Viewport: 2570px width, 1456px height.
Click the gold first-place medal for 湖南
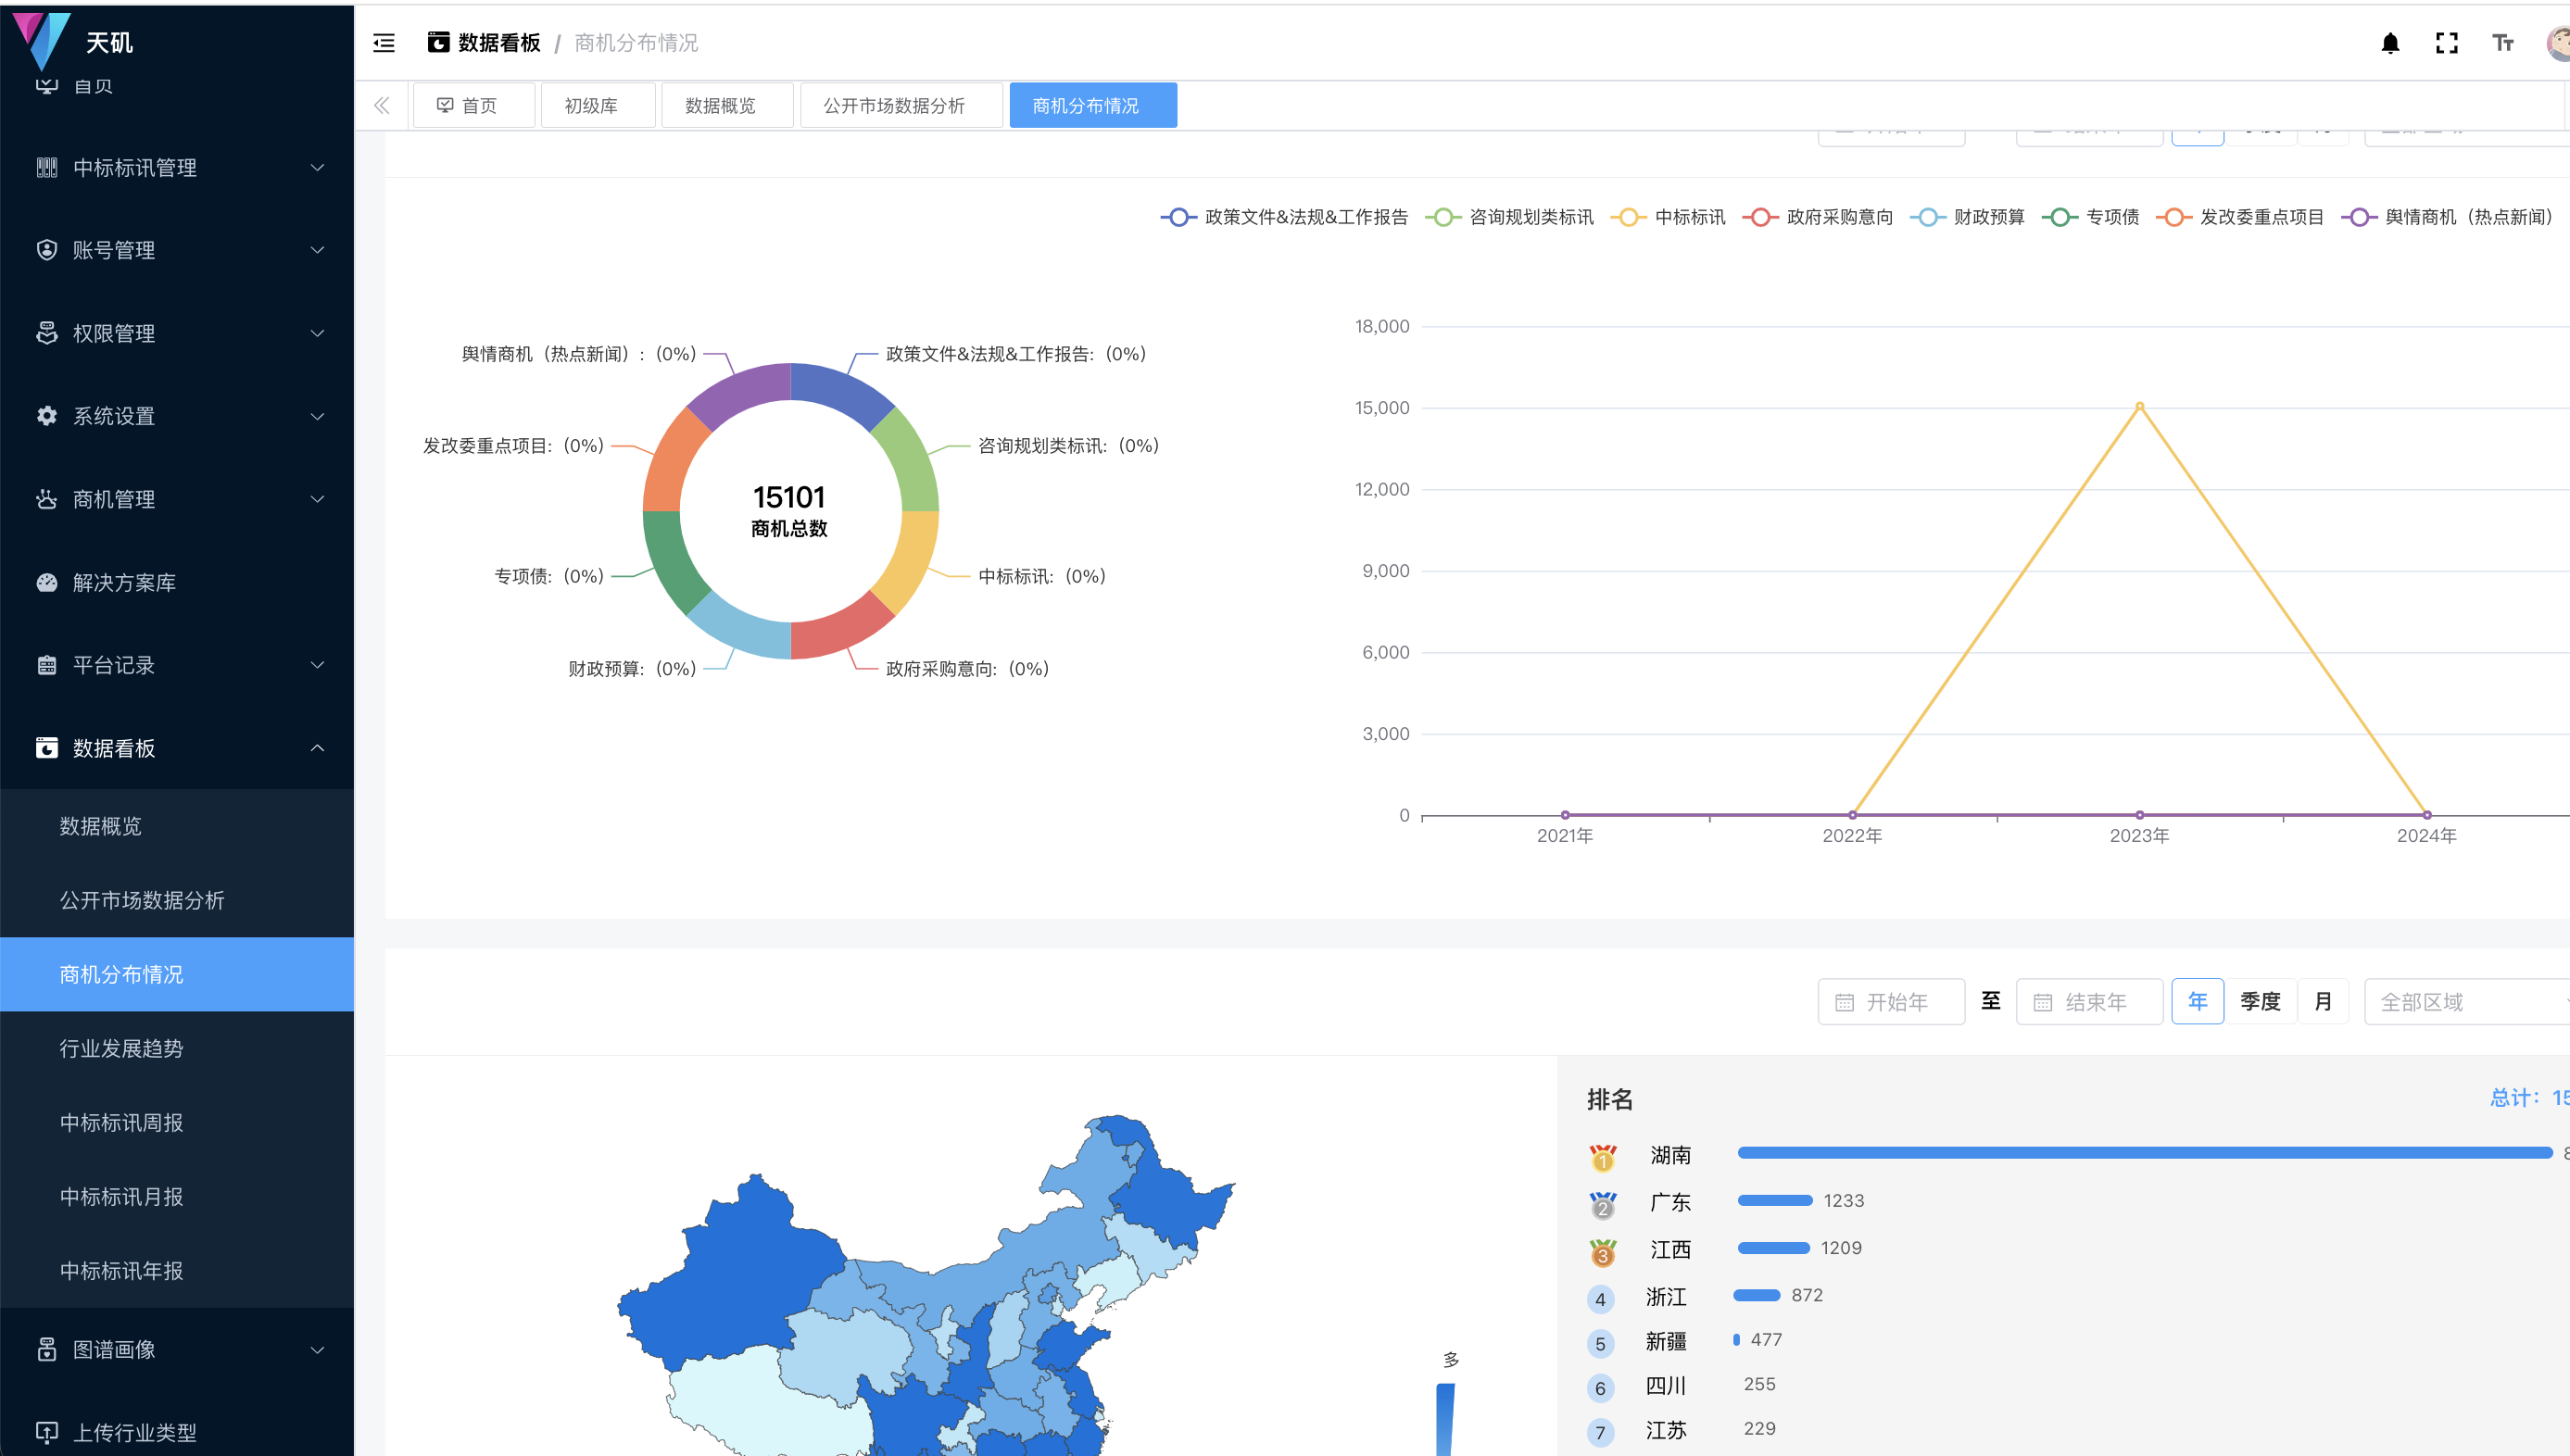1603,1157
